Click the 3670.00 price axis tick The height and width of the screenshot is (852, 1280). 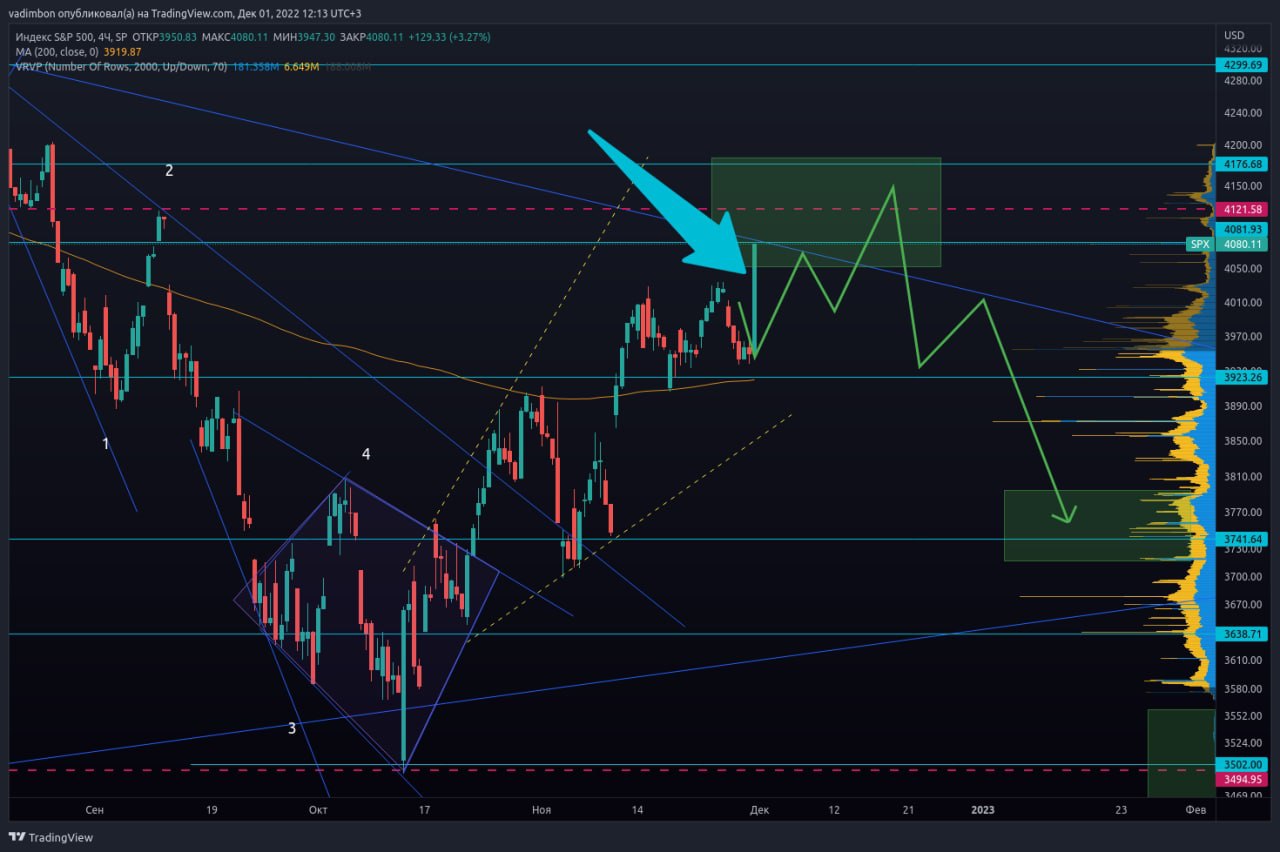pyautogui.click(x=1242, y=605)
